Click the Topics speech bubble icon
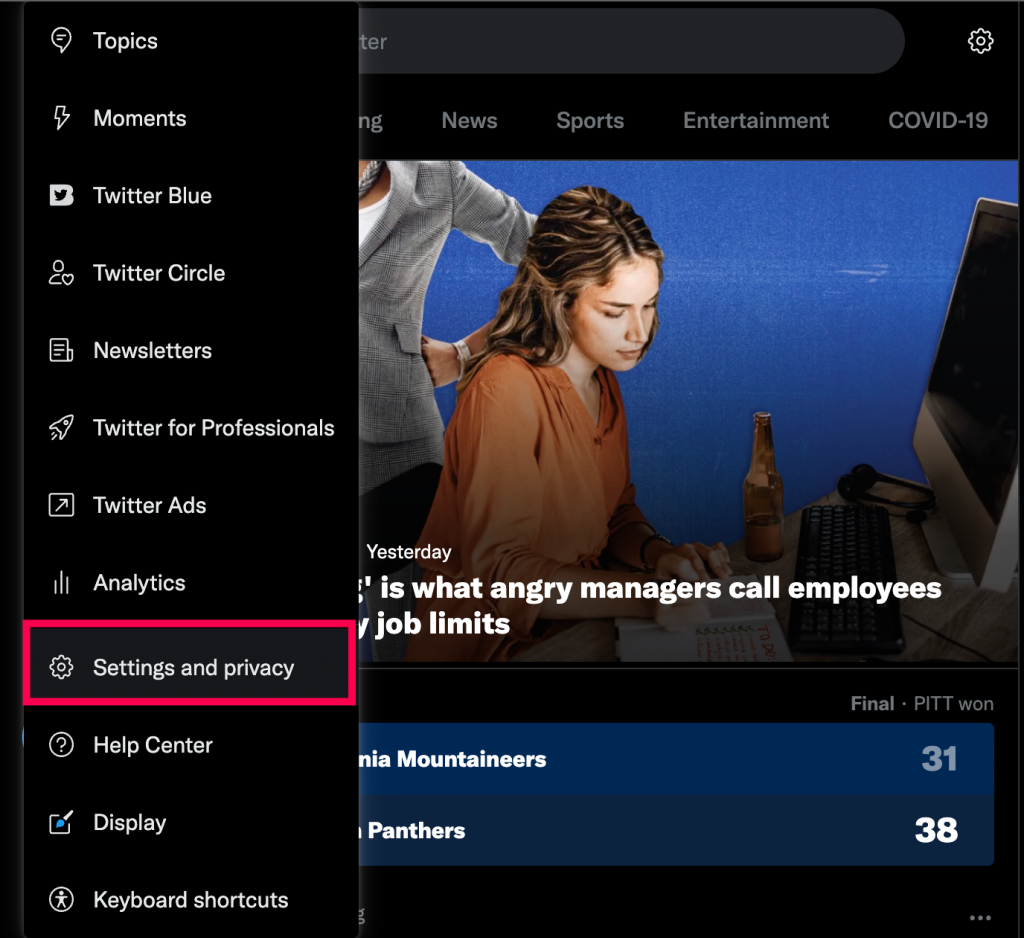This screenshot has height=938, width=1024. (61, 41)
